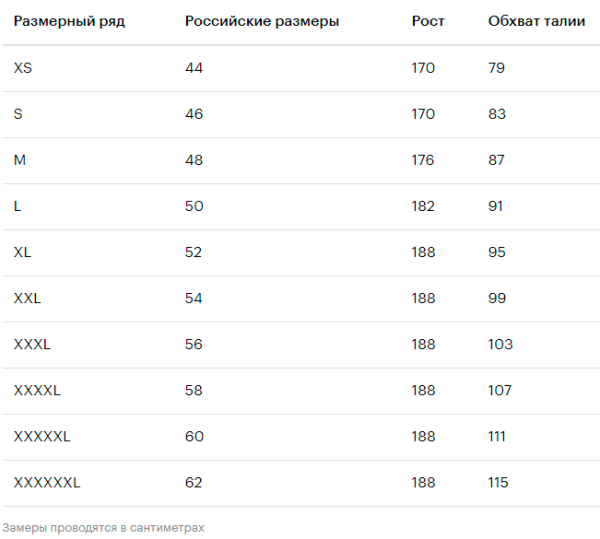Select Russian size 50 value
This screenshot has height=539, width=600.
coord(194,206)
